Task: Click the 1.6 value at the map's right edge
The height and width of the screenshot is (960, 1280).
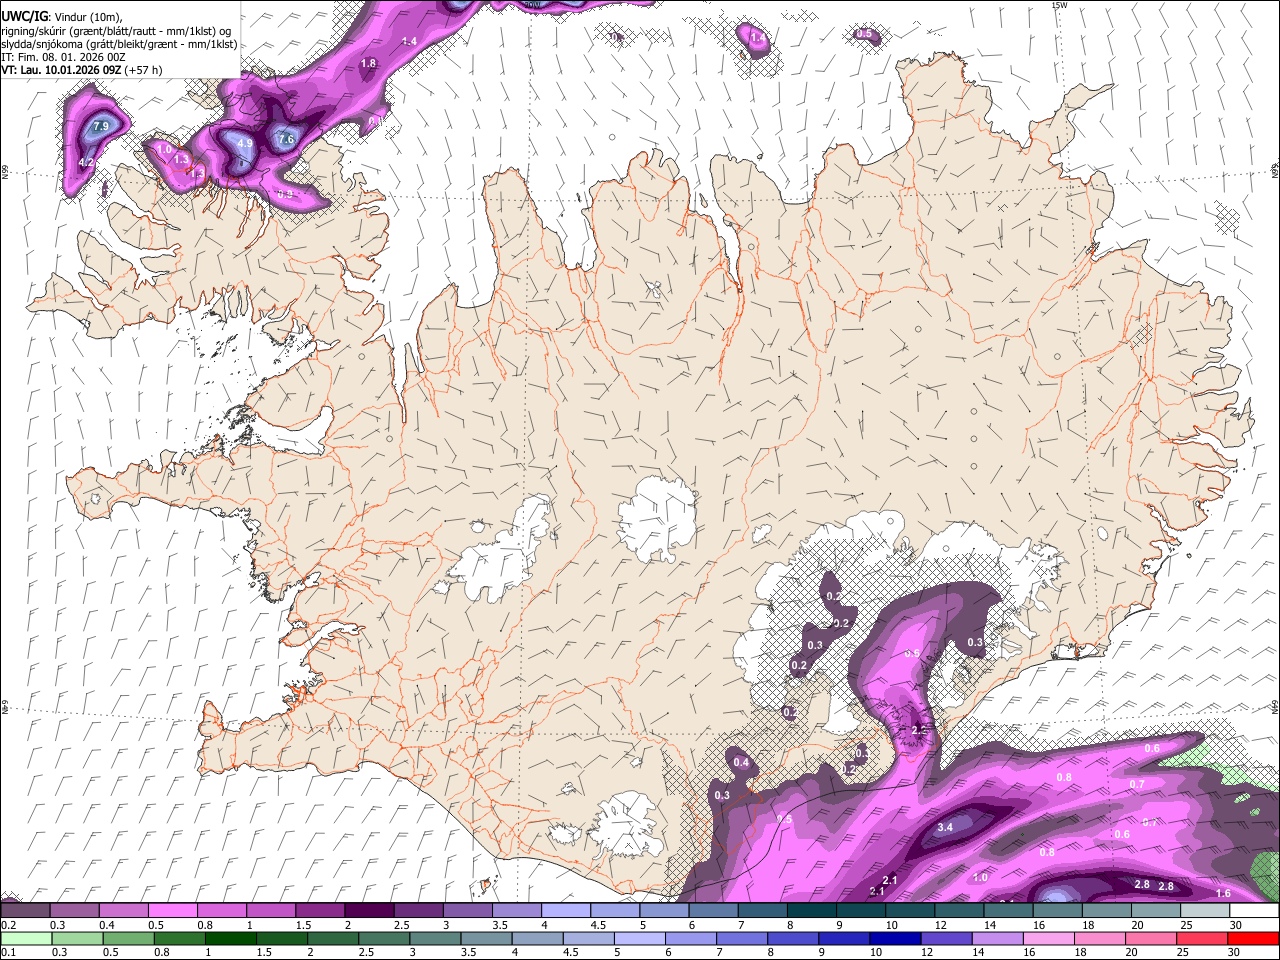Action: pyautogui.click(x=1223, y=893)
